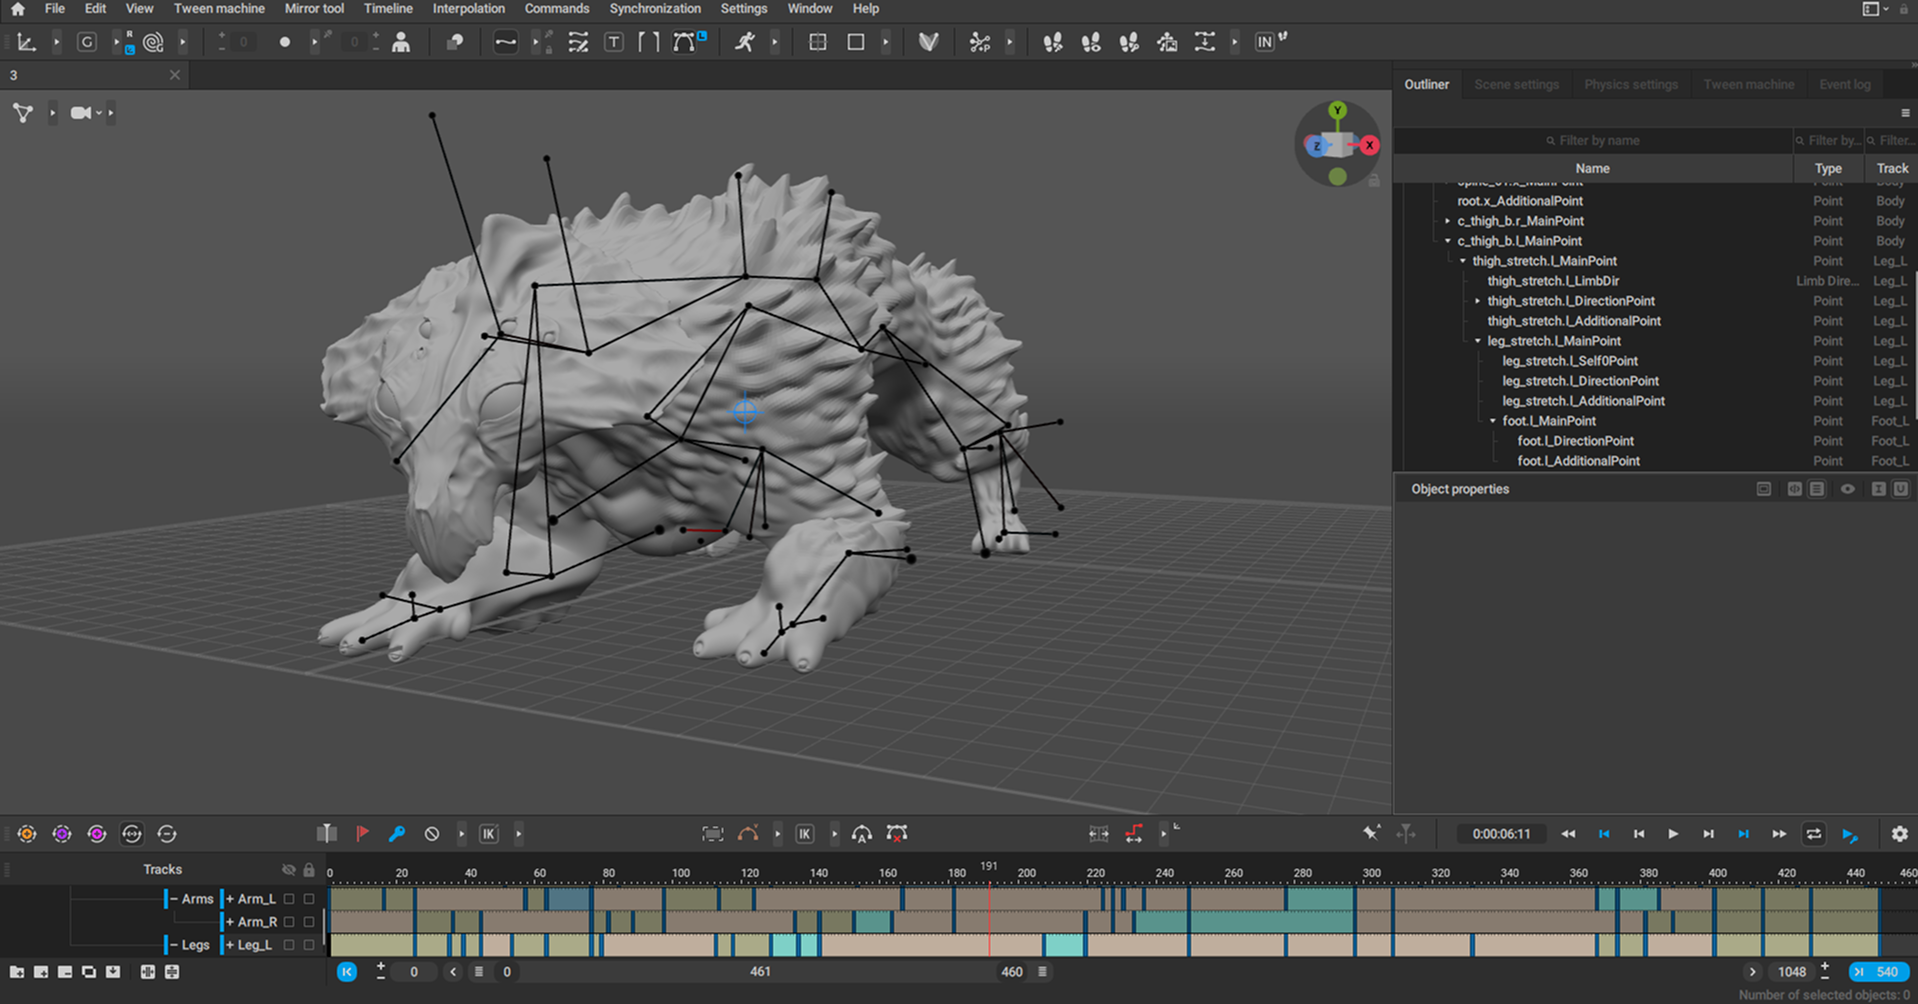
Task: Expand the c_thigh_b.r_MainPoint tree node
Action: coord(1447,221)
